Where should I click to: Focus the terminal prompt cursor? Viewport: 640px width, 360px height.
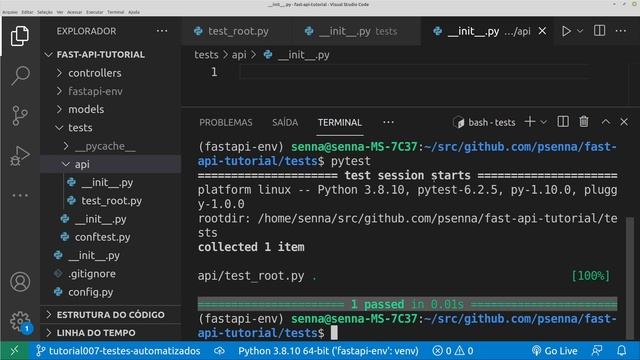click(x=334, y=333)
